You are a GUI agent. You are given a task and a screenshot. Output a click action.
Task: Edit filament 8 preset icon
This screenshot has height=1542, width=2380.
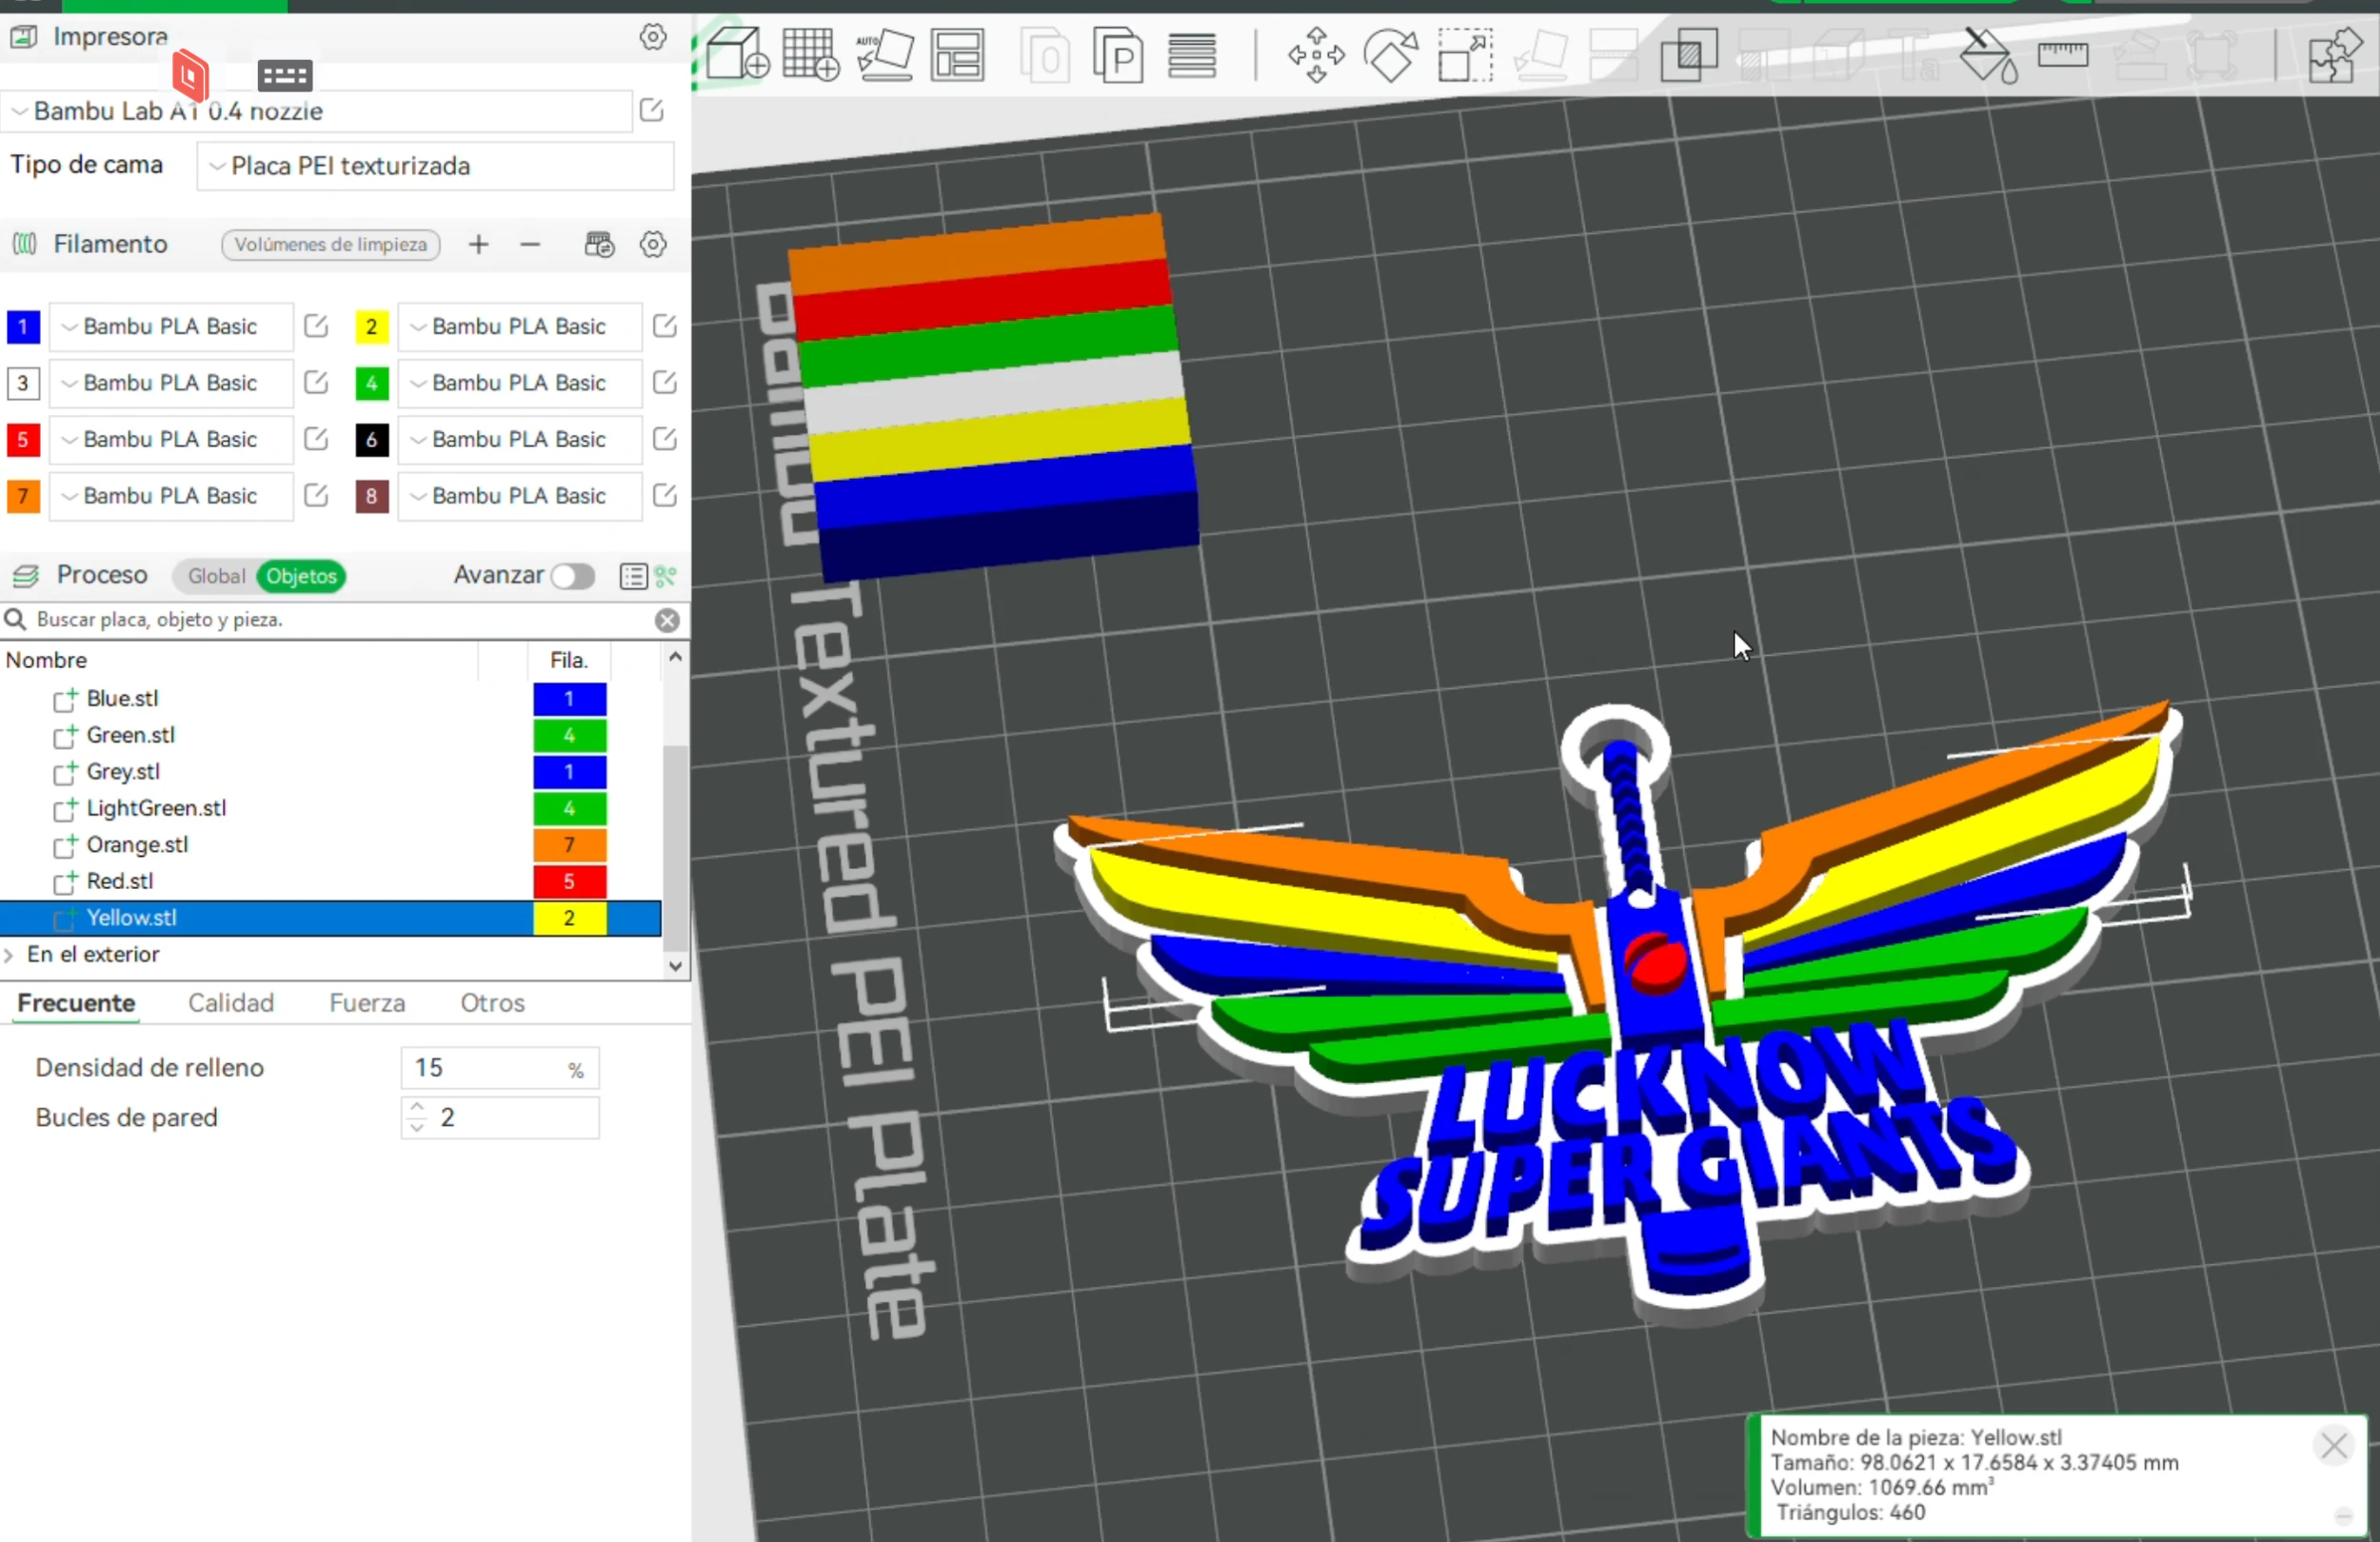pyautogui.click(x=665, y=496)
